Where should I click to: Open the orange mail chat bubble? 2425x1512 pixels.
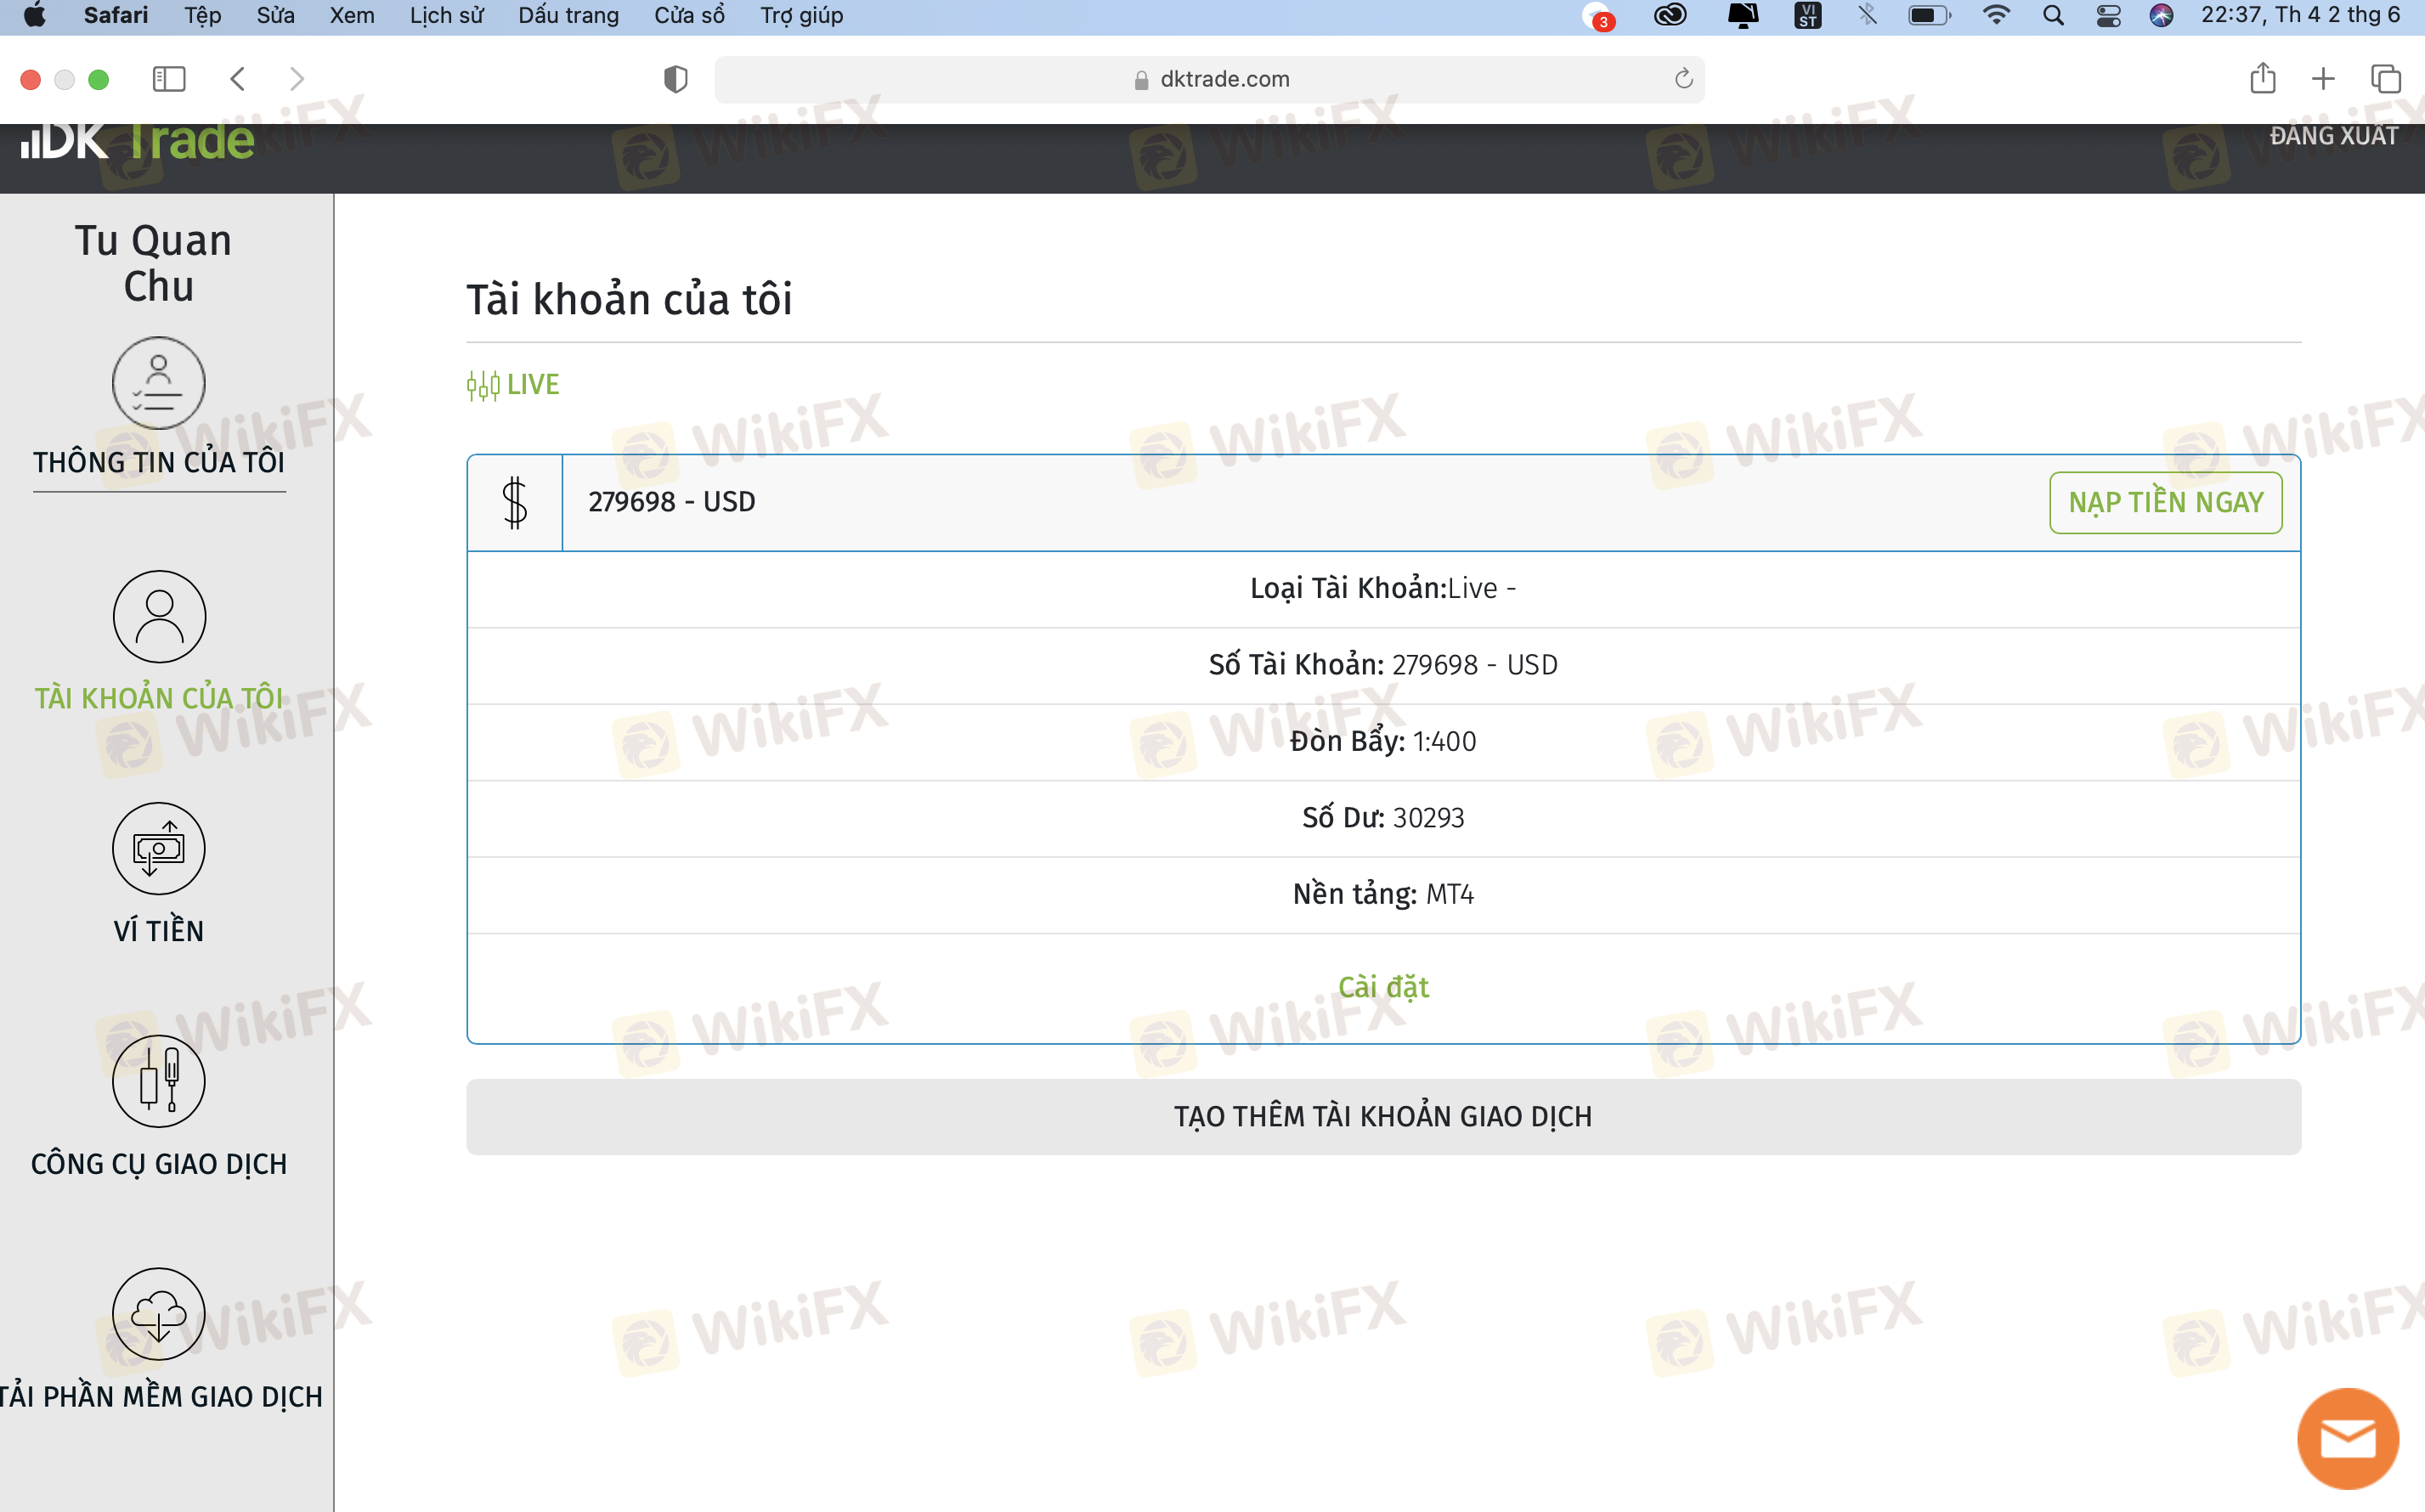tap(2347, 1439)
